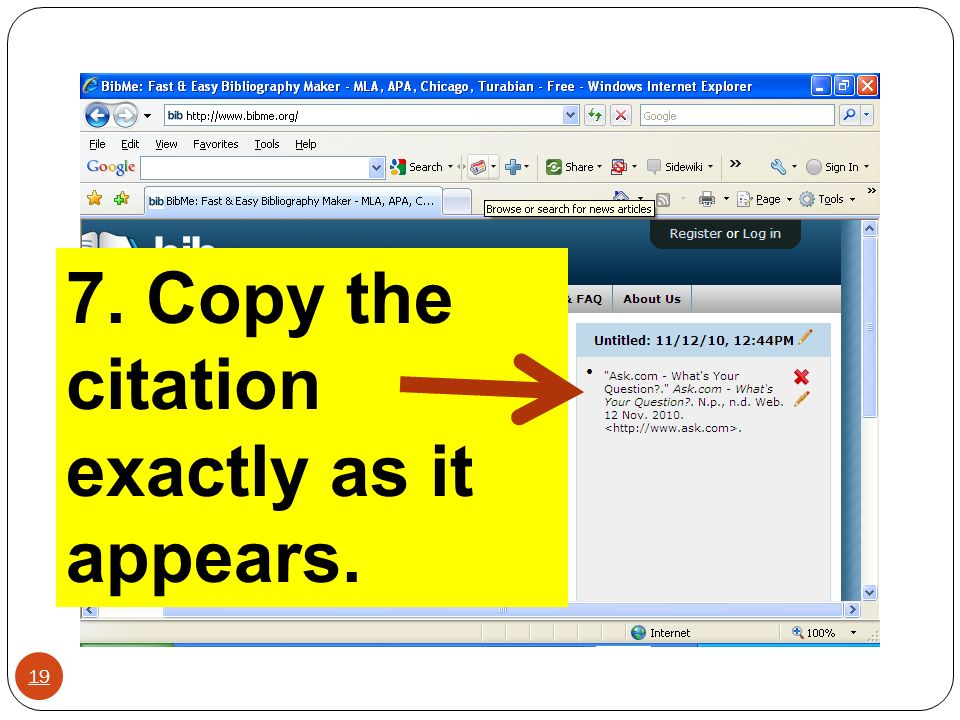Open the recent pages dropdown beside Forward

[148, 116]
